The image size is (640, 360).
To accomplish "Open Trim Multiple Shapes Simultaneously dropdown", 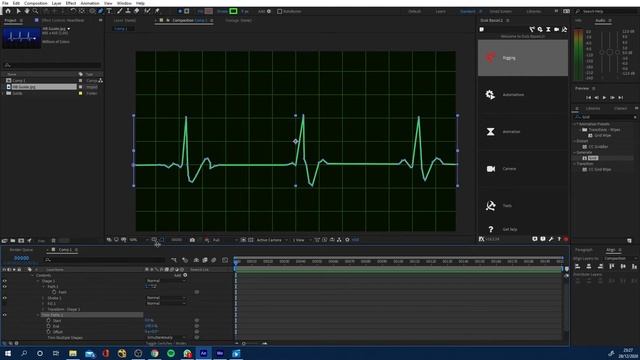I will [166, 338].
